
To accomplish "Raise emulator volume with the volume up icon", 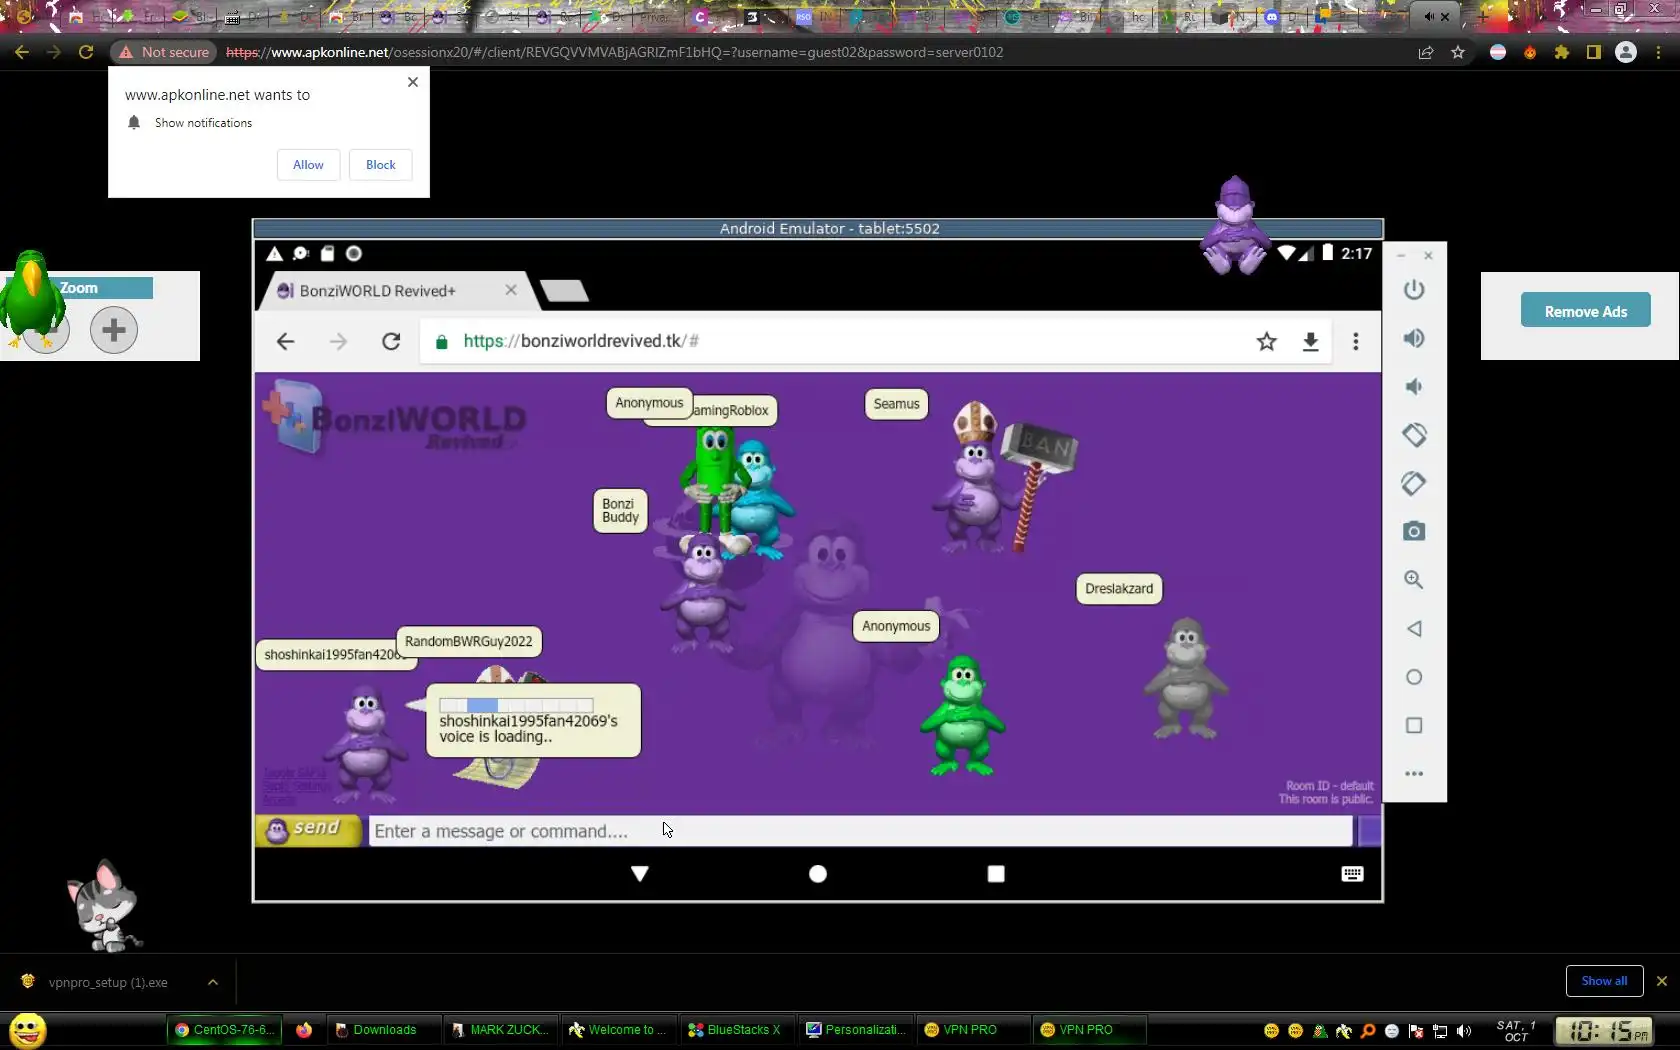I will point(1413,338).
